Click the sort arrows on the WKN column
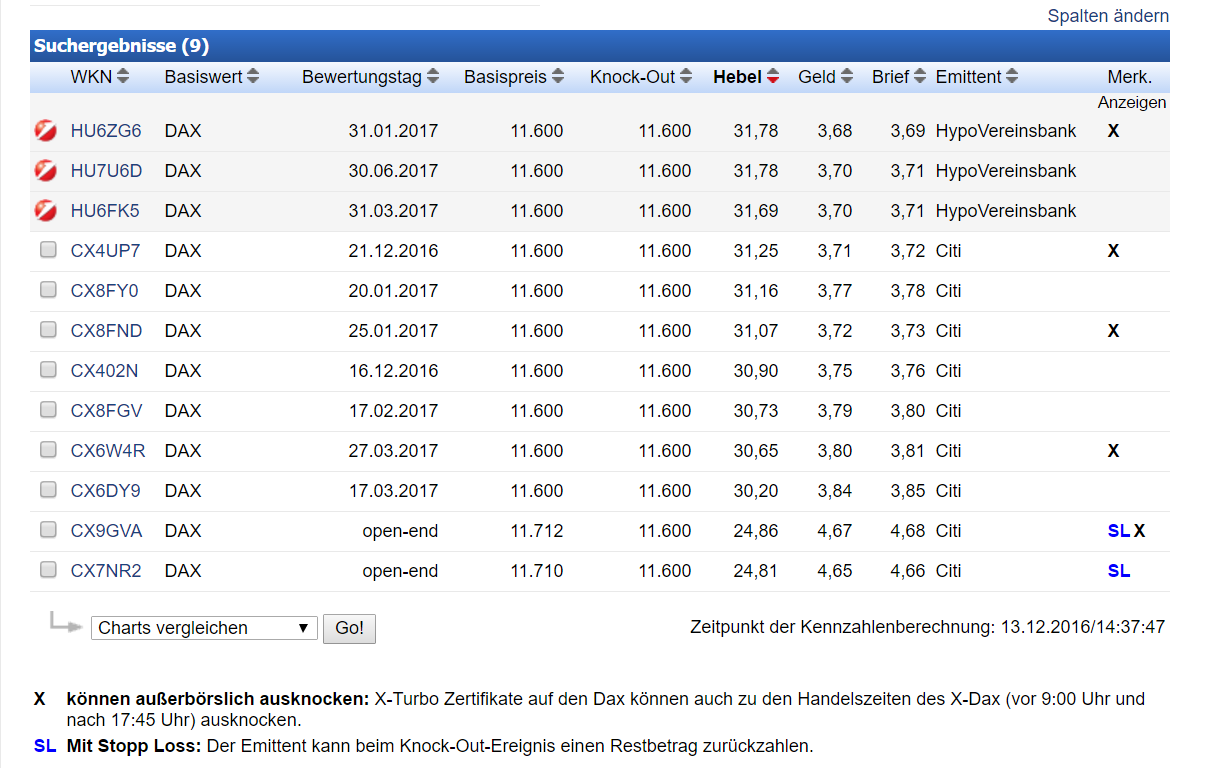Image resolution: width=1219 pixels, height=768 pixels. pyautogui.click(x=124, y=76)
